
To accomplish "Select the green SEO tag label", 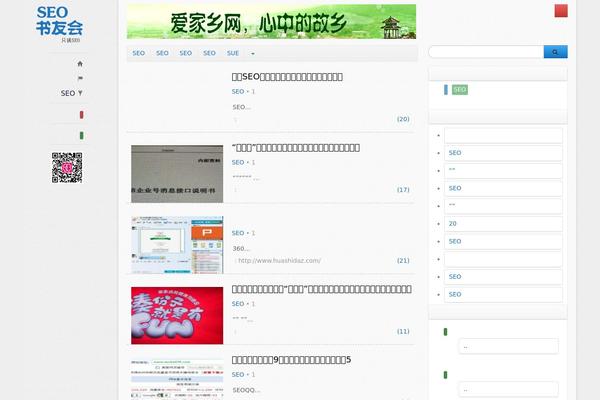I will [x=460, y=90].
